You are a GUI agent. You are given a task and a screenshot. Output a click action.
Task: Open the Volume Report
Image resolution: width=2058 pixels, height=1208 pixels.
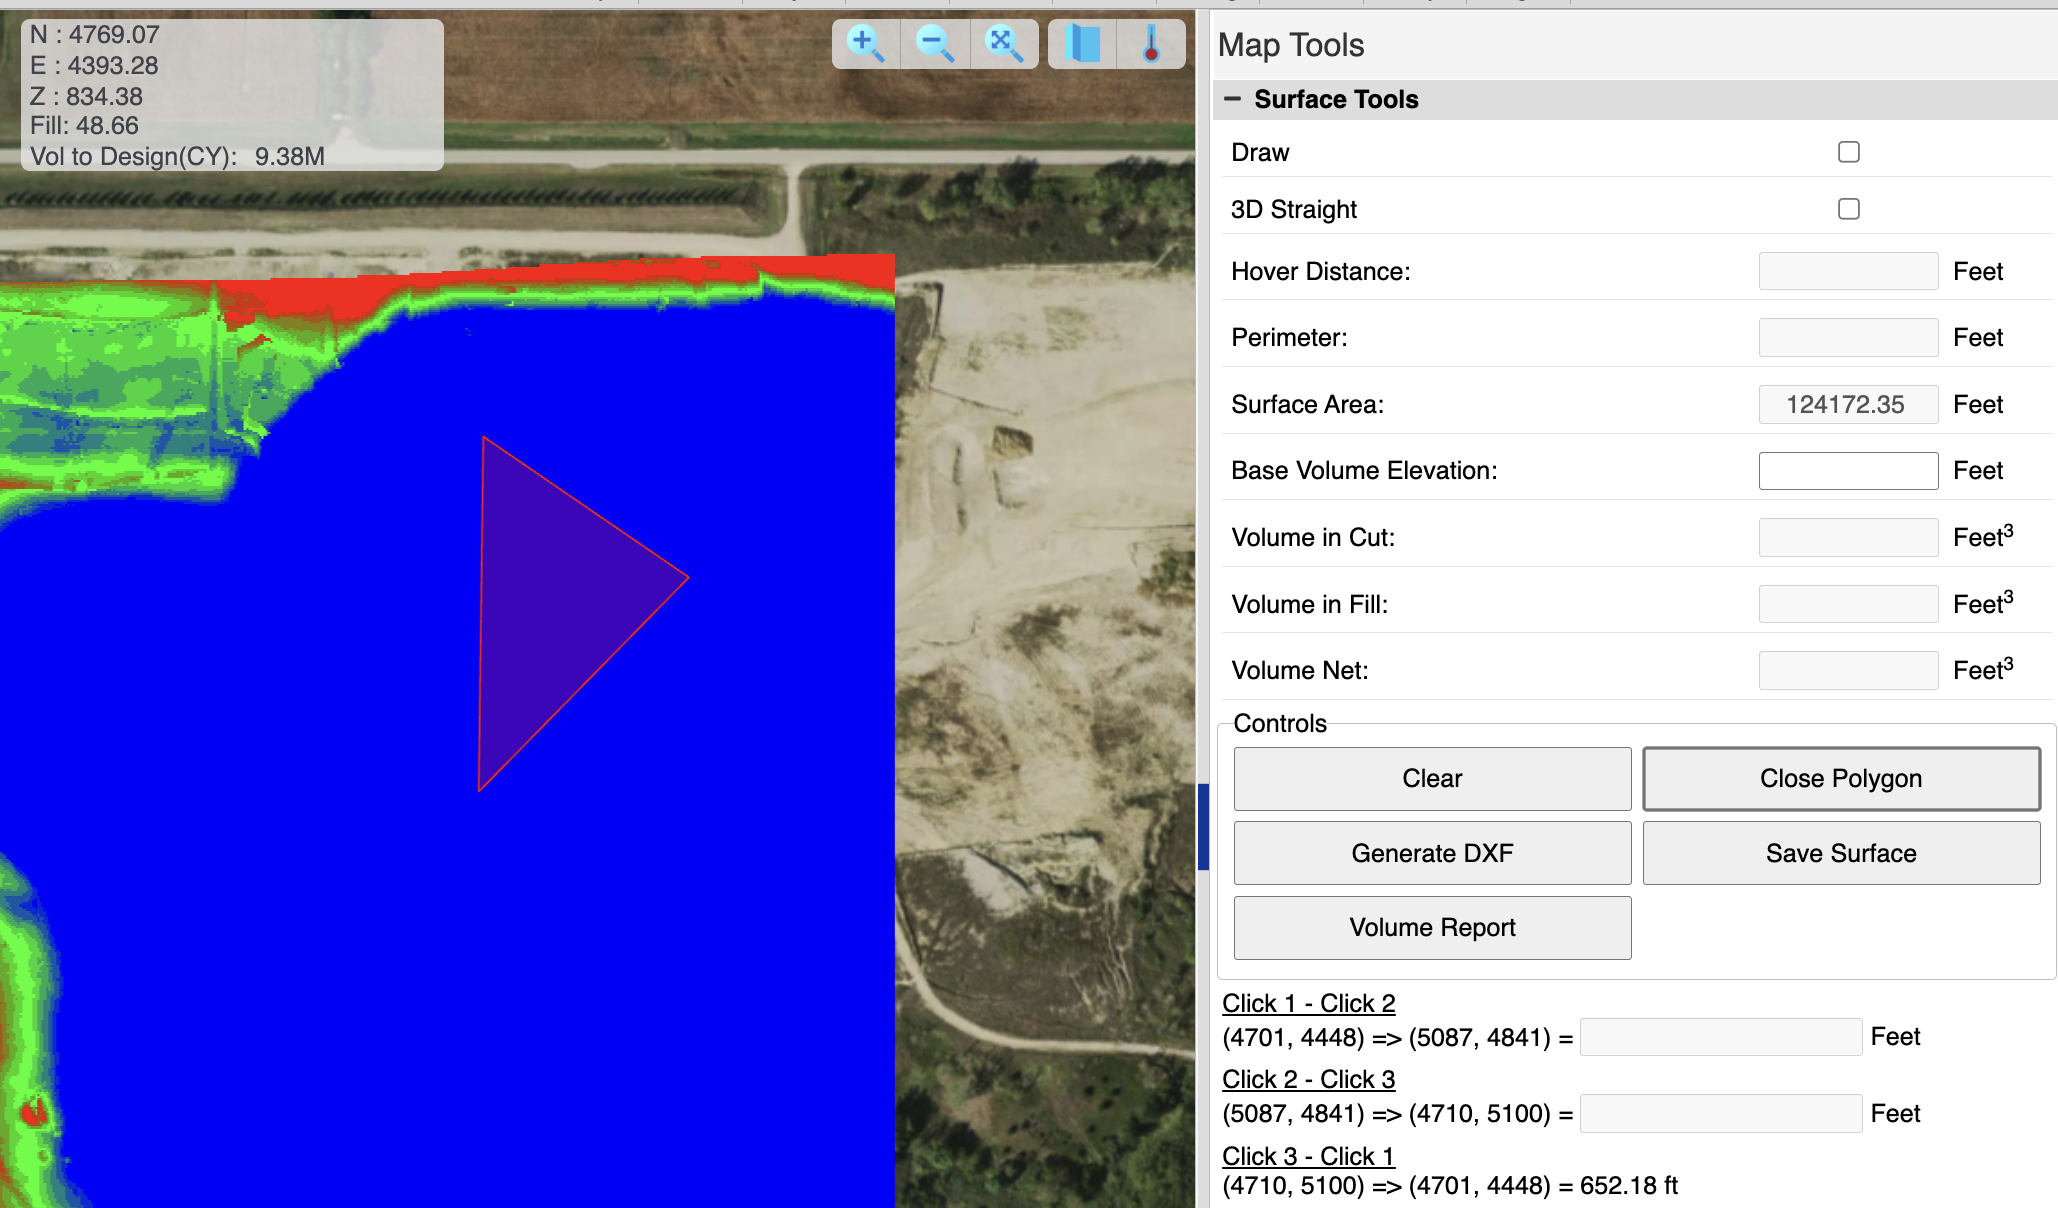pos(1432,927)
